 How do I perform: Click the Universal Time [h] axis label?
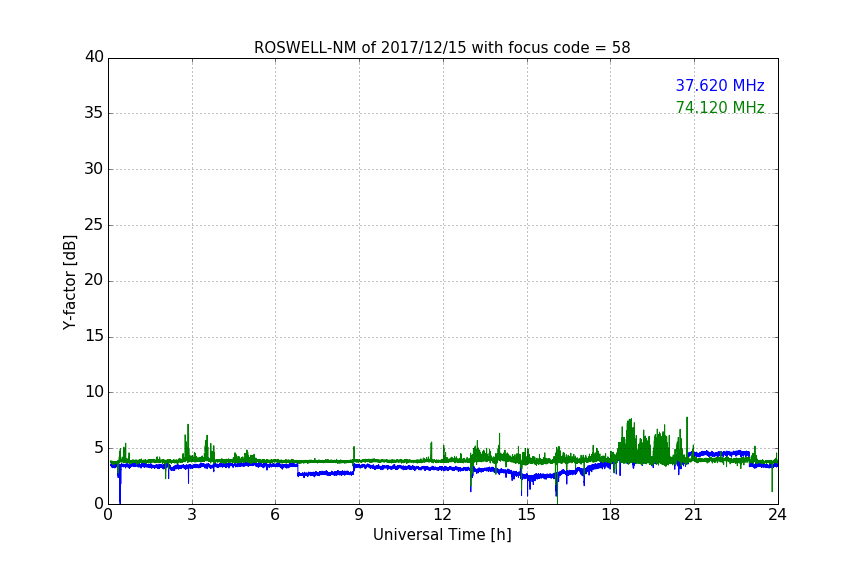coord(442,535)
